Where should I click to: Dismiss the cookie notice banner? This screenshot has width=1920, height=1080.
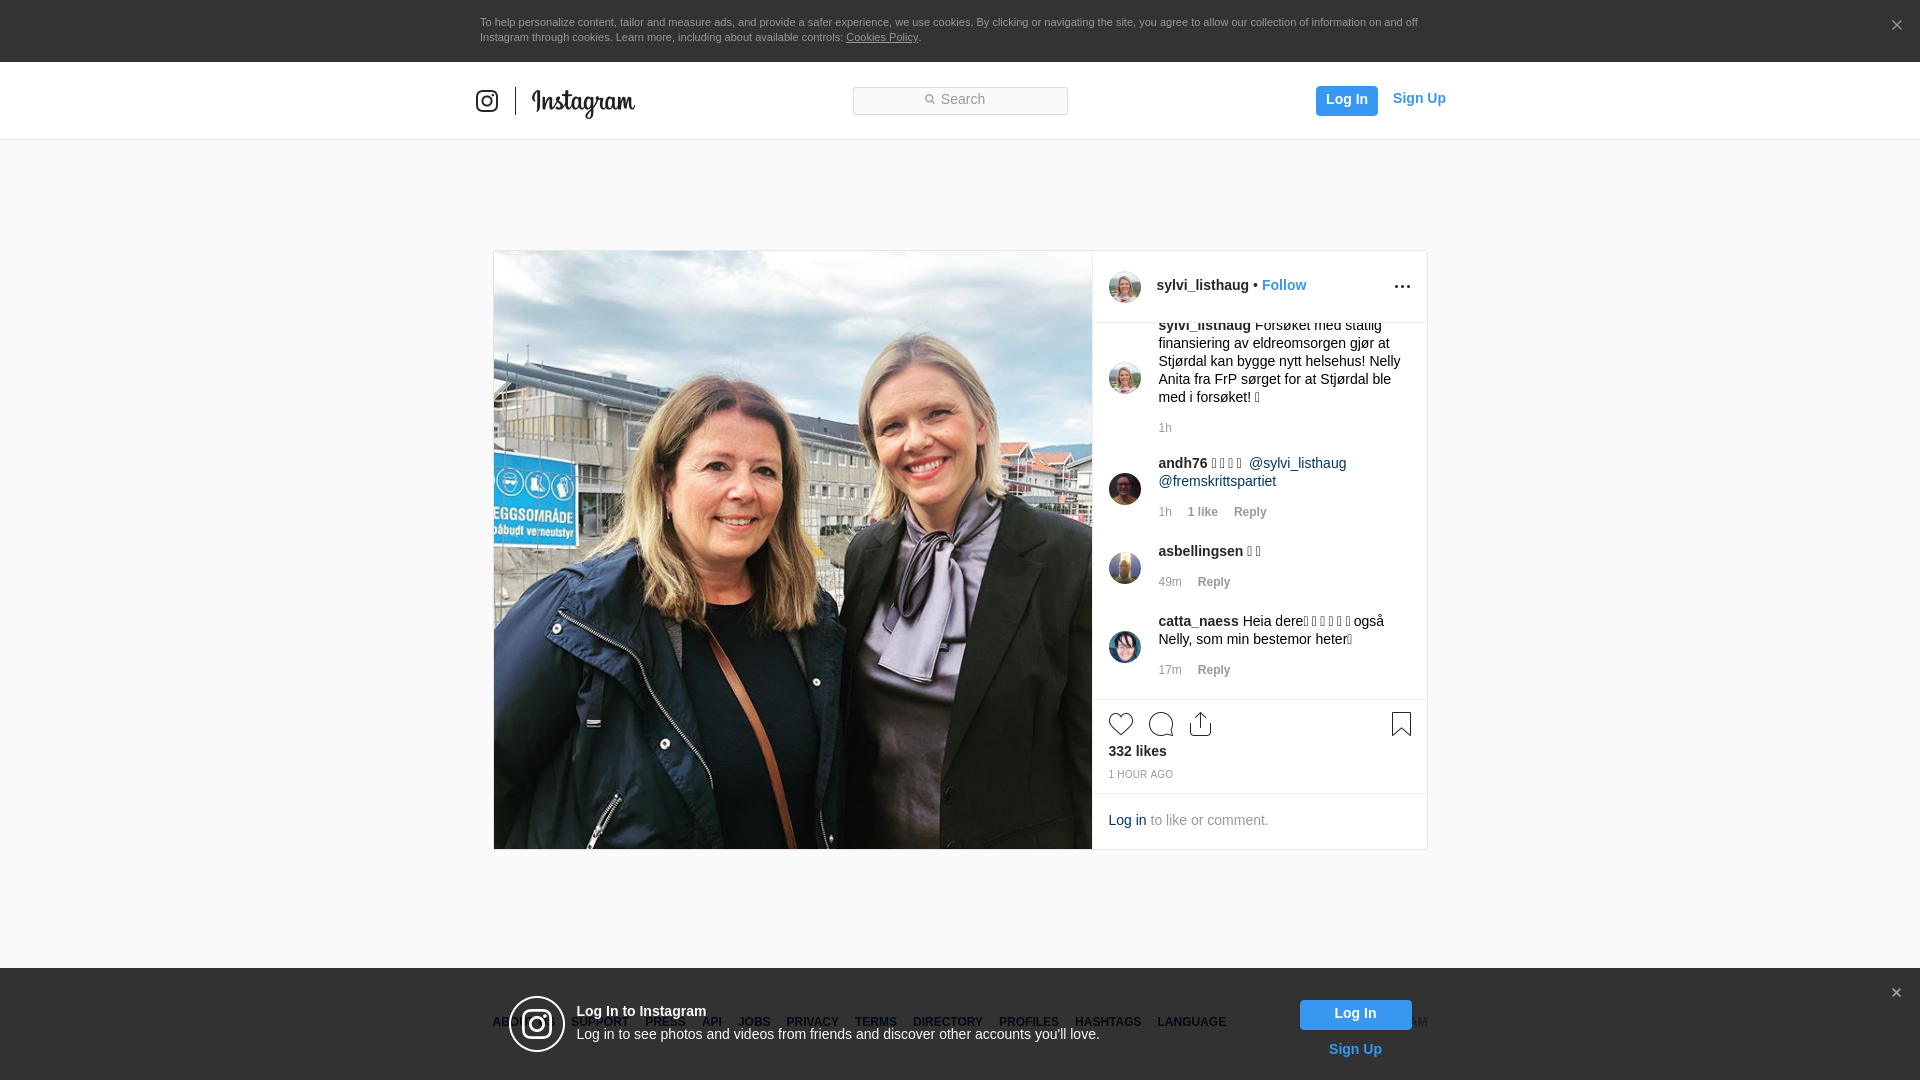click(1896, 25)
